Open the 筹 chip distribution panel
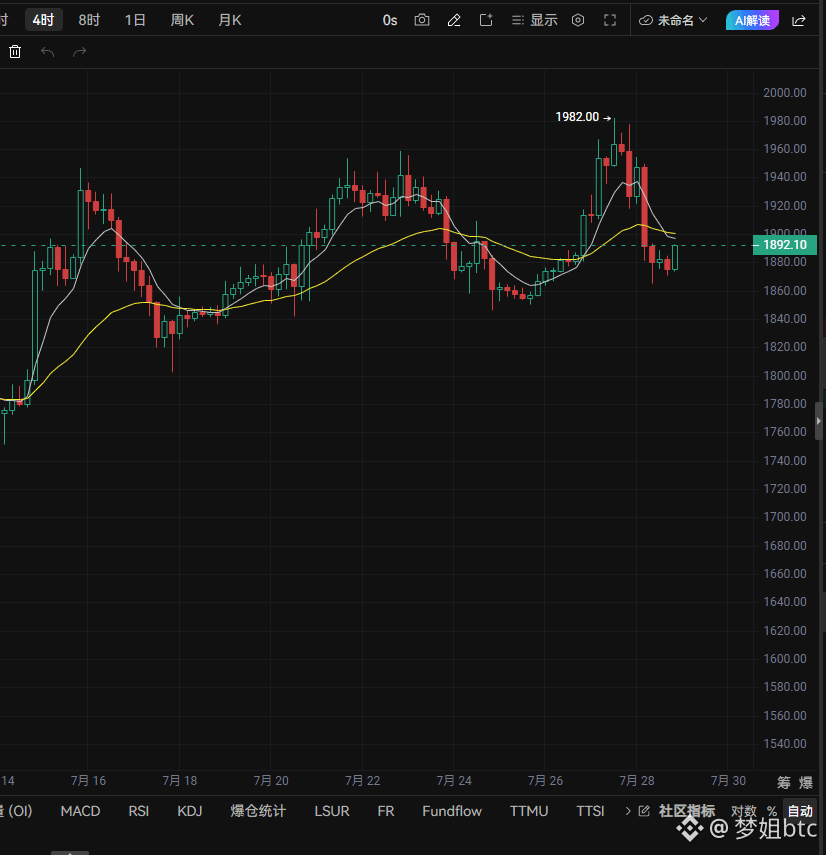Image resolution: width=826 pixels, height=855 pixels. tap(783, 782)
